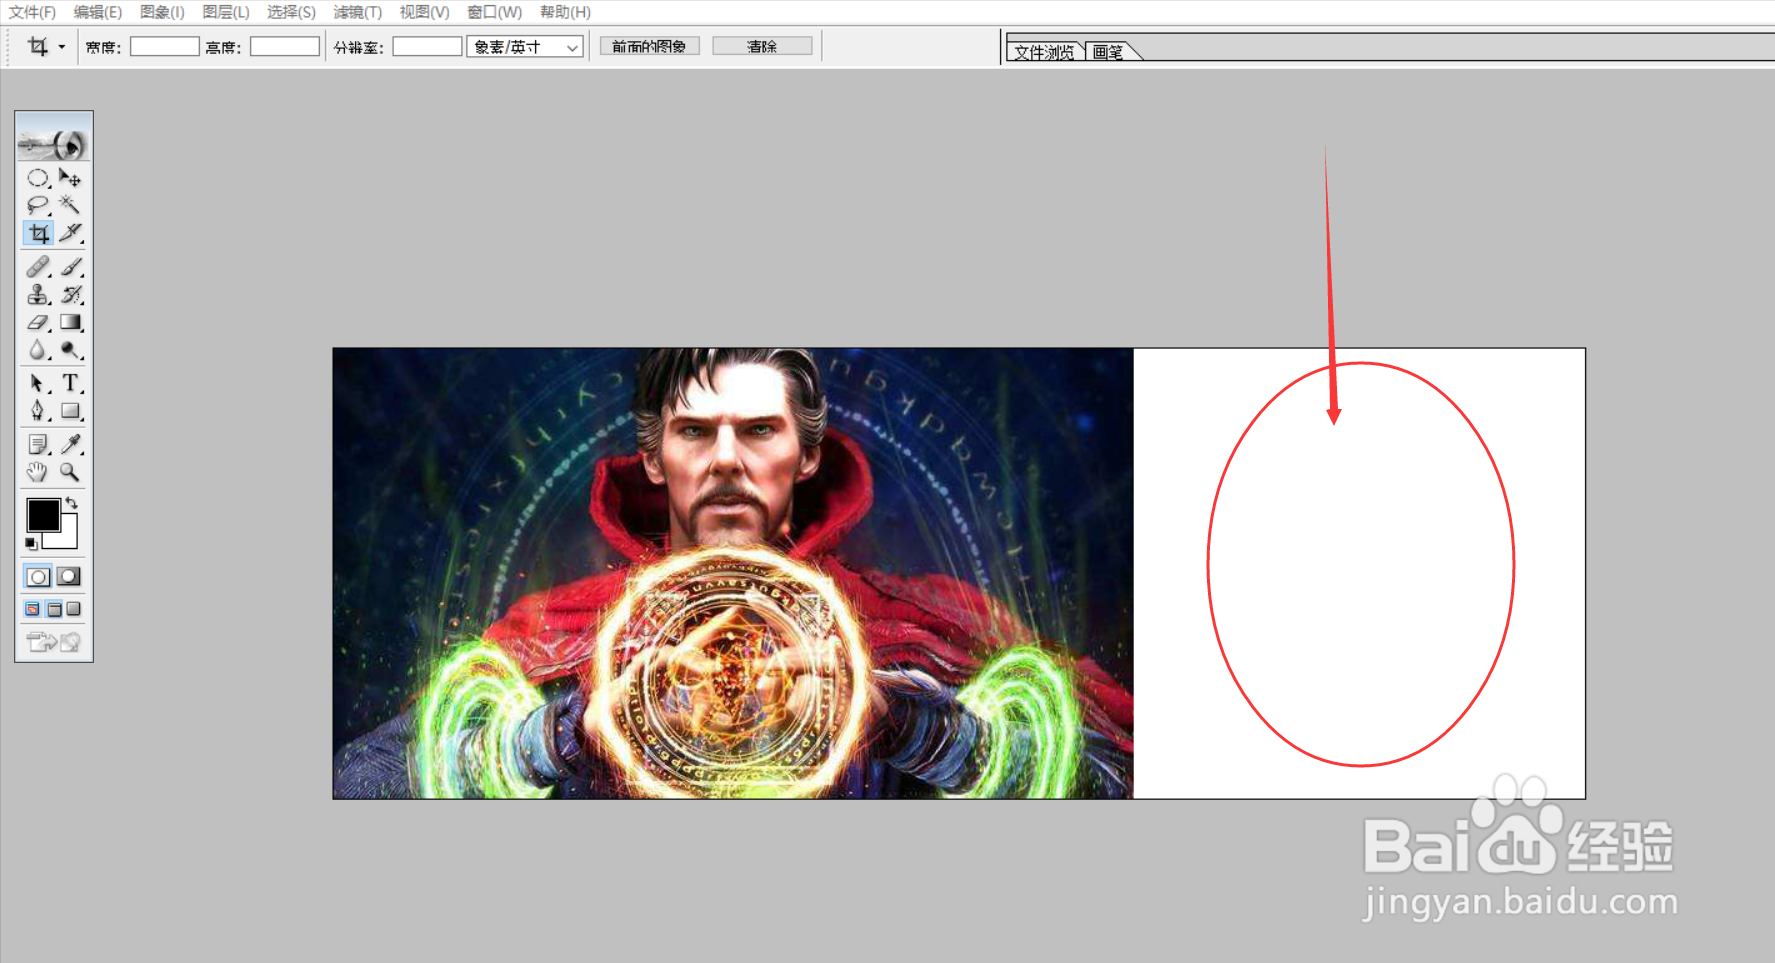Select the Path Selection tool

coord(38,383)
